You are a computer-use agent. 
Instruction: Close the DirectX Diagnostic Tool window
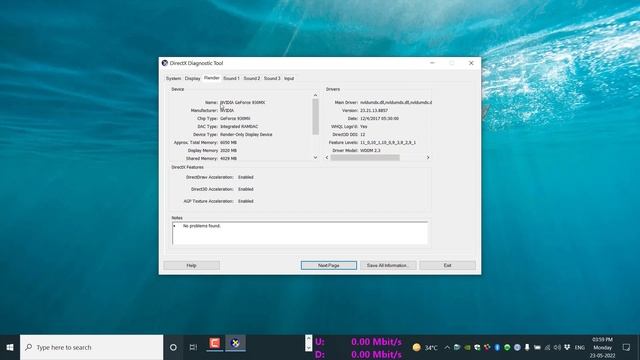471,63
